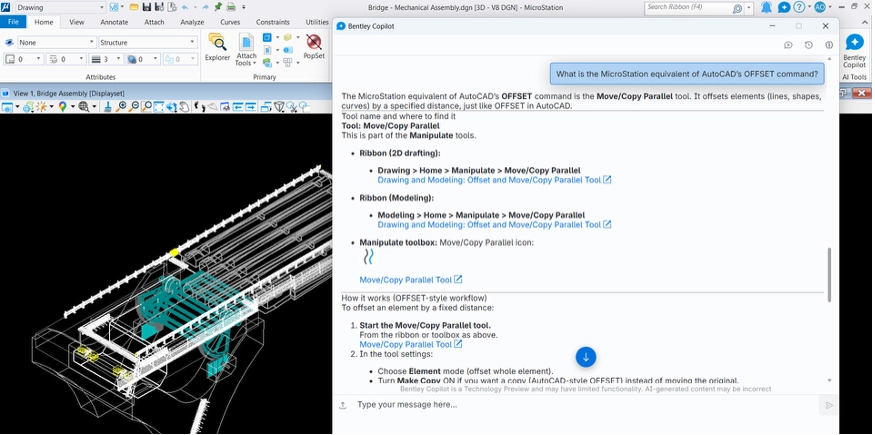Click the Print icon in quick access toolbar
The width and height of the screenshot is (875, 435).
click(230, 7)
